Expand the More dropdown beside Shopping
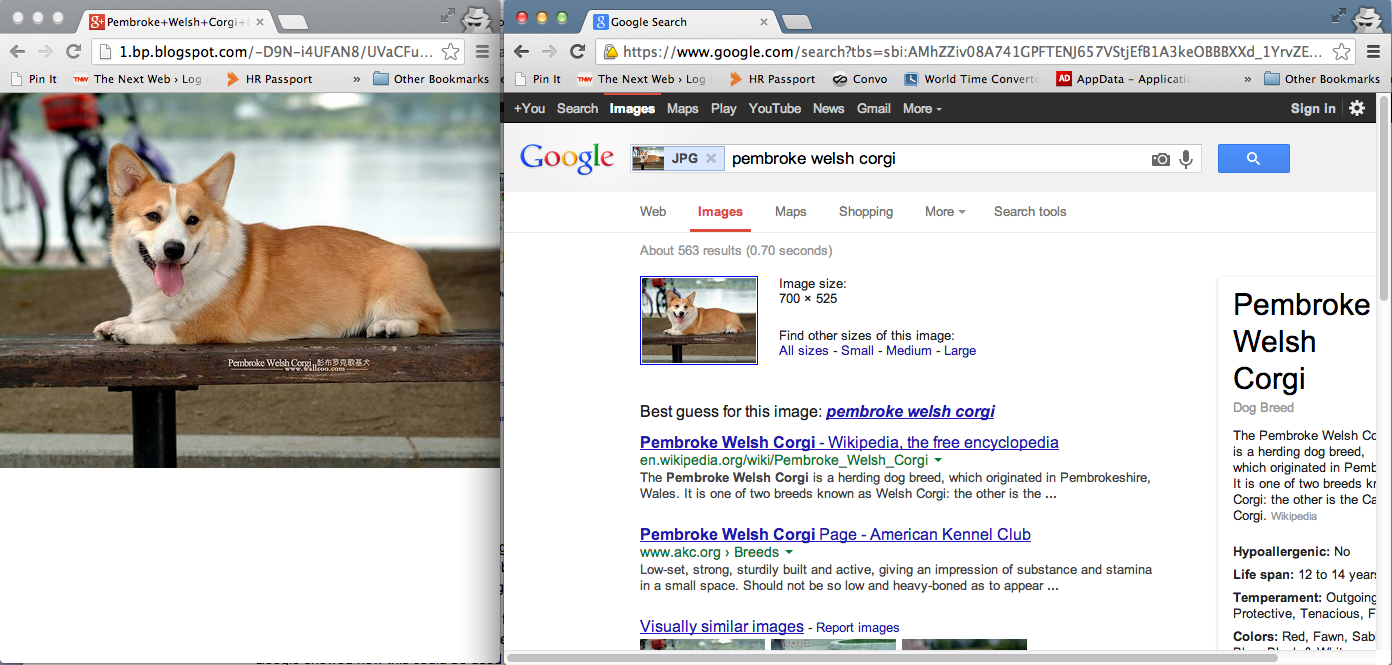Viewport: 1392px width, 665px height. 945,211
